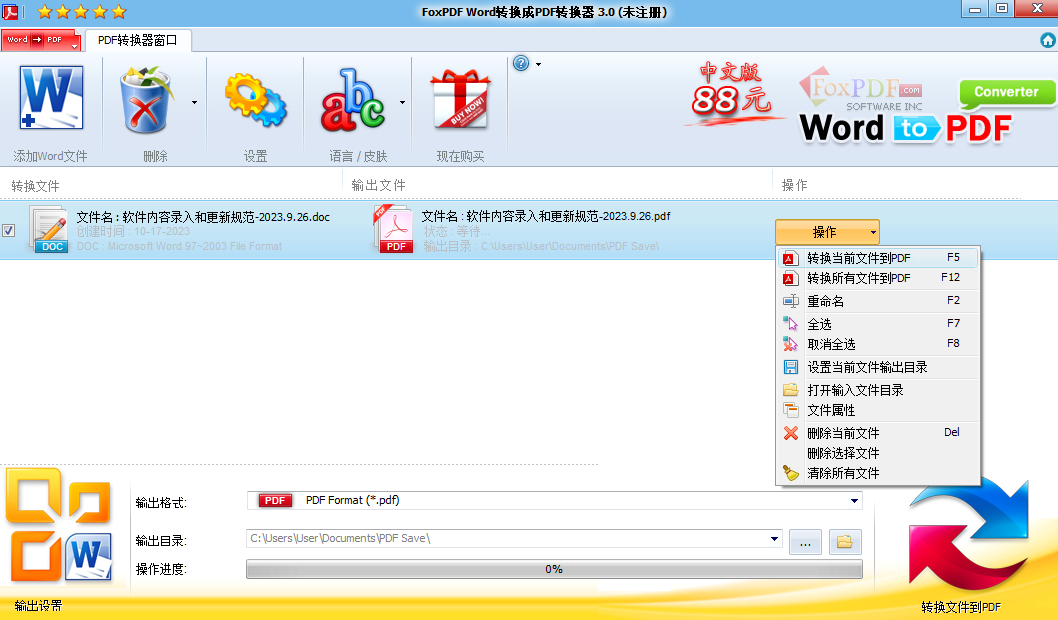
Task: Open Settings (设置) gears icon
Action: coord(255,99)
